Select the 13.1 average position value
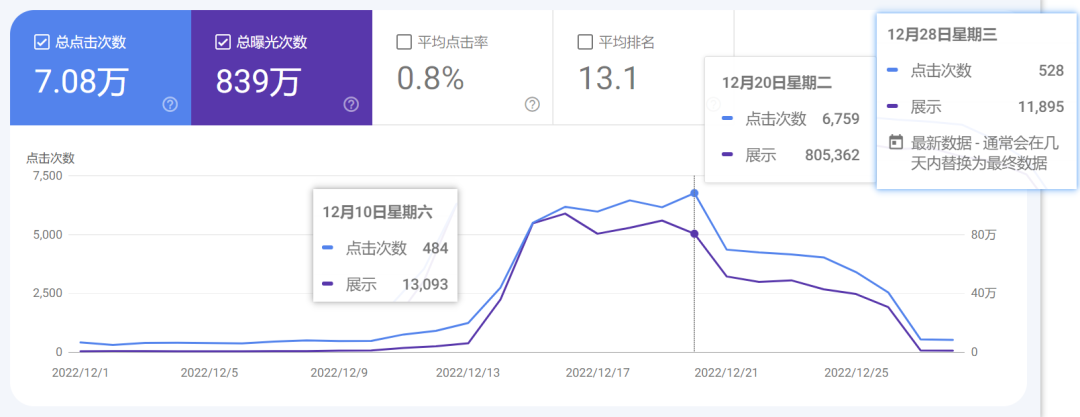 click(608, 78)
